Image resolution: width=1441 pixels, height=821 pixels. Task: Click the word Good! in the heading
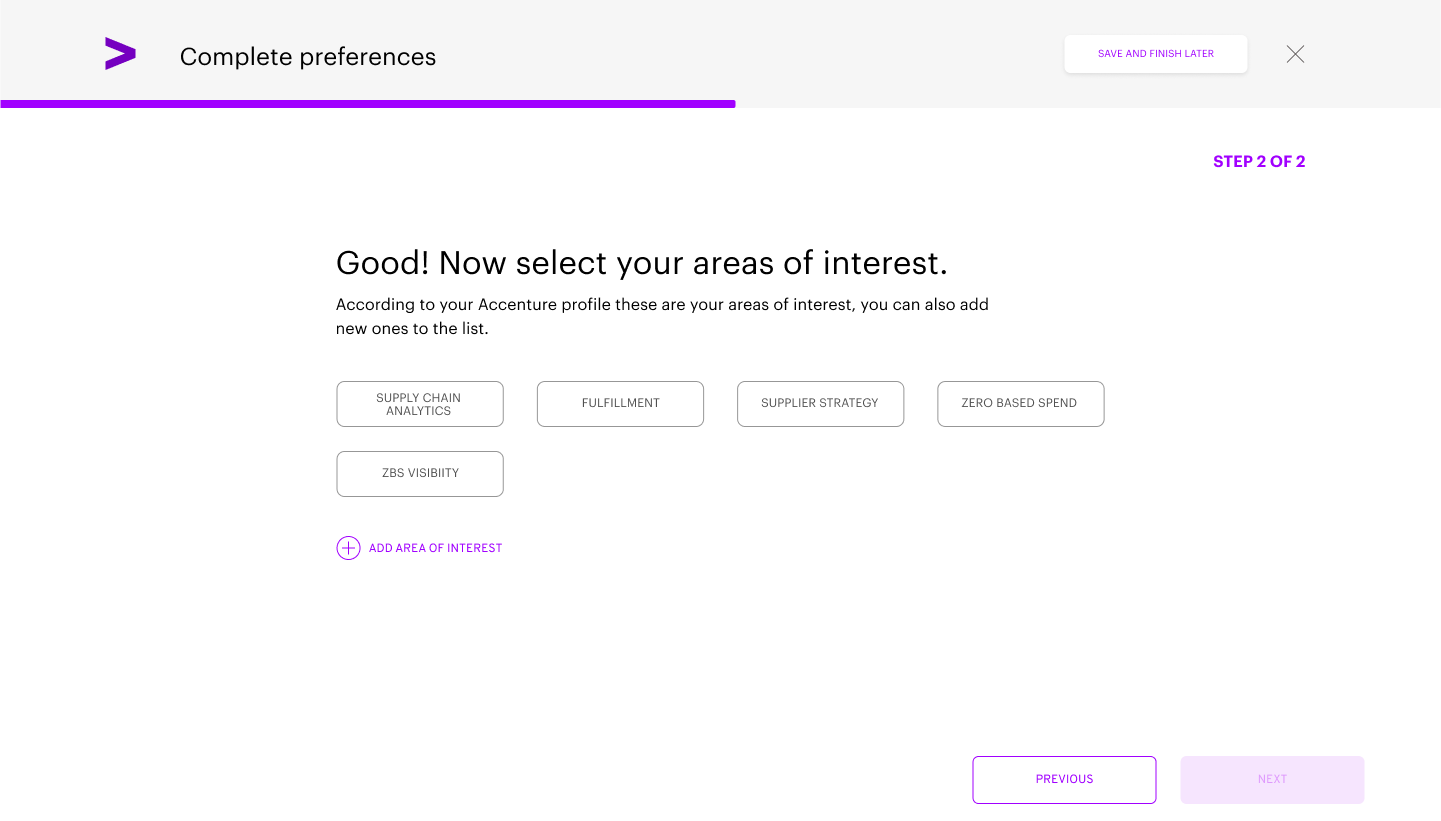[382, 263]
